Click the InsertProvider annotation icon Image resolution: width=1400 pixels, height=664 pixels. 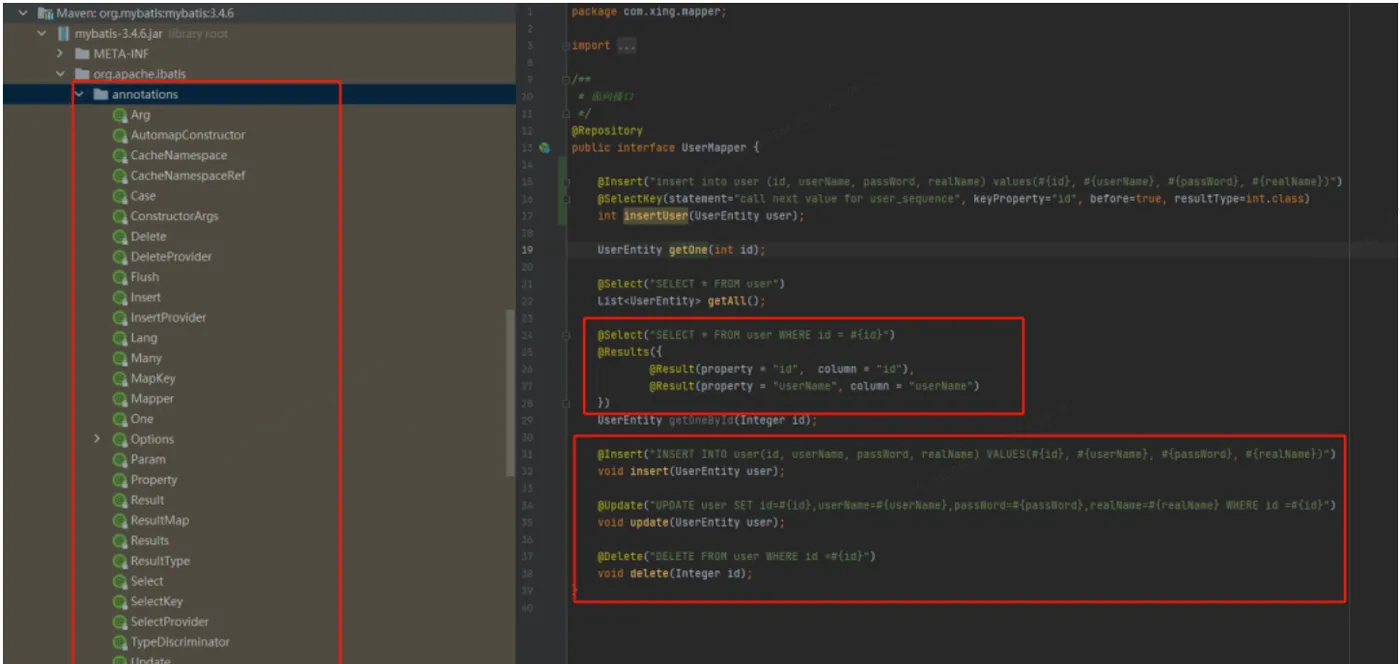120,317
